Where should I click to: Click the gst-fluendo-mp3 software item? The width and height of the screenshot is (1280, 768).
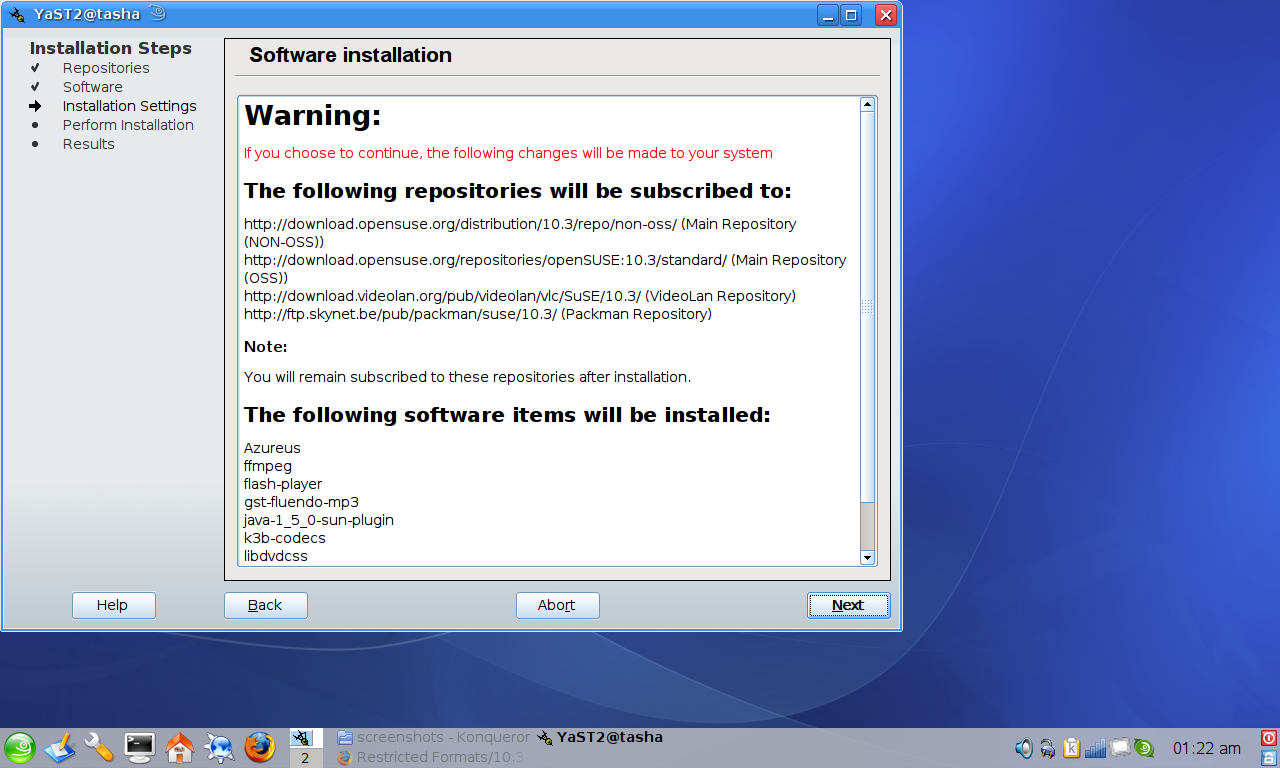pyautogui.click(x=301, y=502)
